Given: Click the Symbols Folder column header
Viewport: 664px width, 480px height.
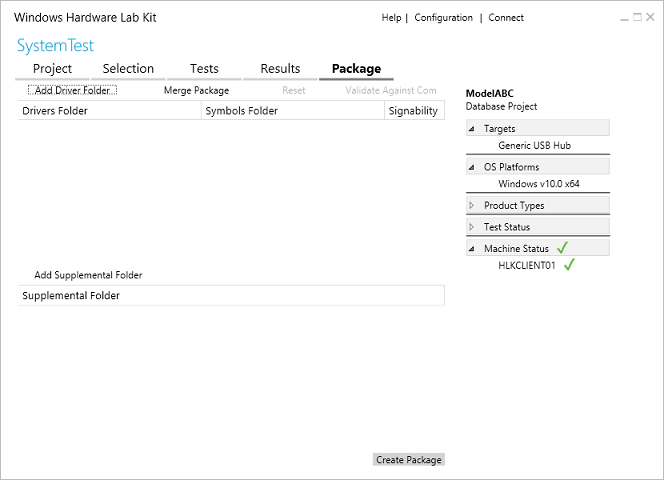Looking at the screenshot, I should [x=293, y=111].
